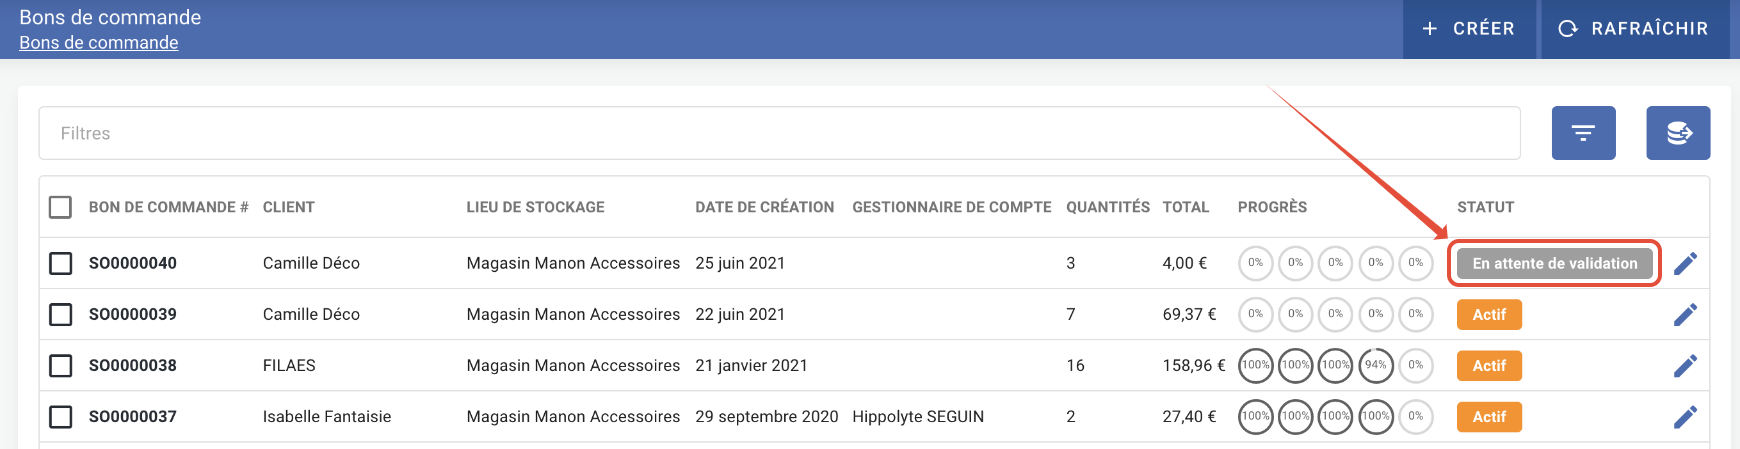Click the database export icon button
This screenshot has width=1740, height=449.
point(1678,133)
